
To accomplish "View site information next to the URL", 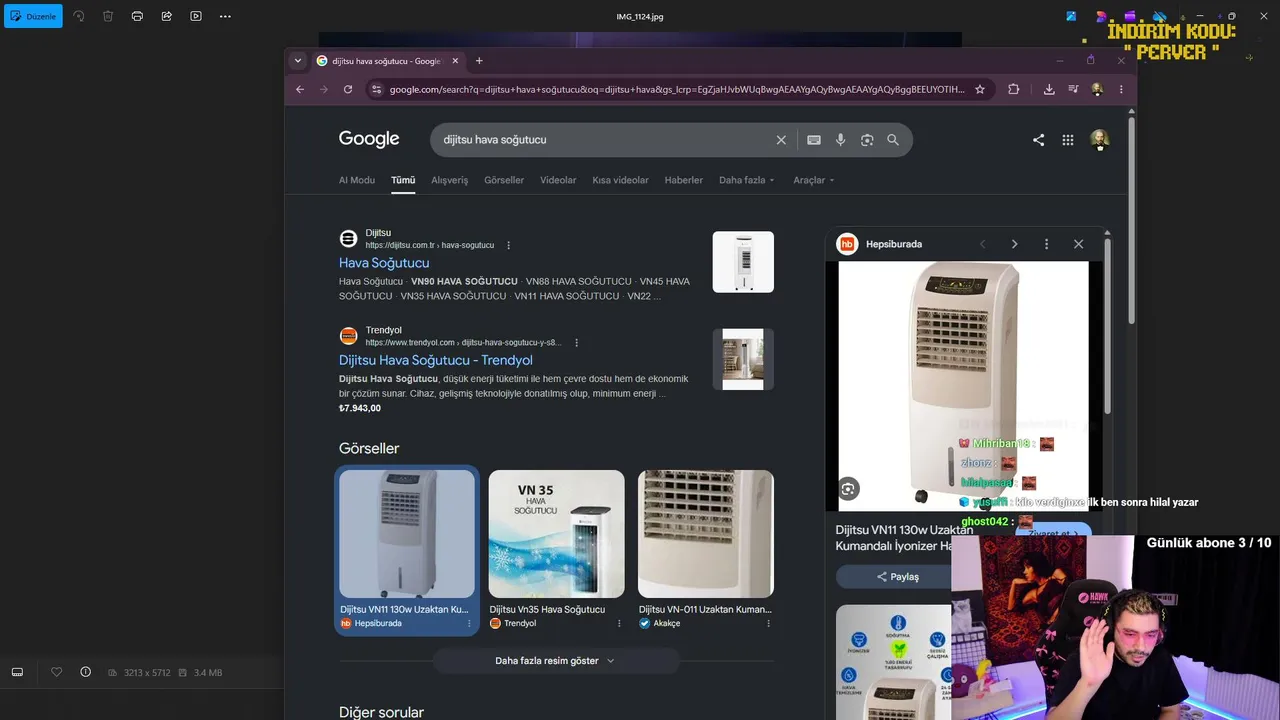I will click(376, 89).
